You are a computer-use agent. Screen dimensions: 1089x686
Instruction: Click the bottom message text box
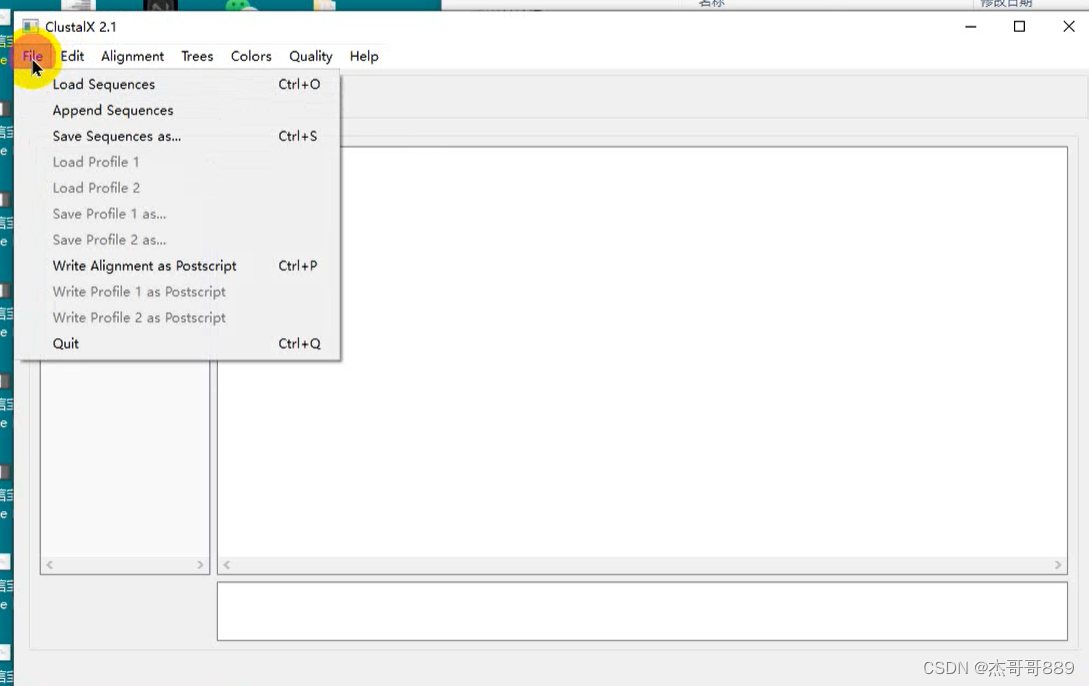click(x=642, y=611)
